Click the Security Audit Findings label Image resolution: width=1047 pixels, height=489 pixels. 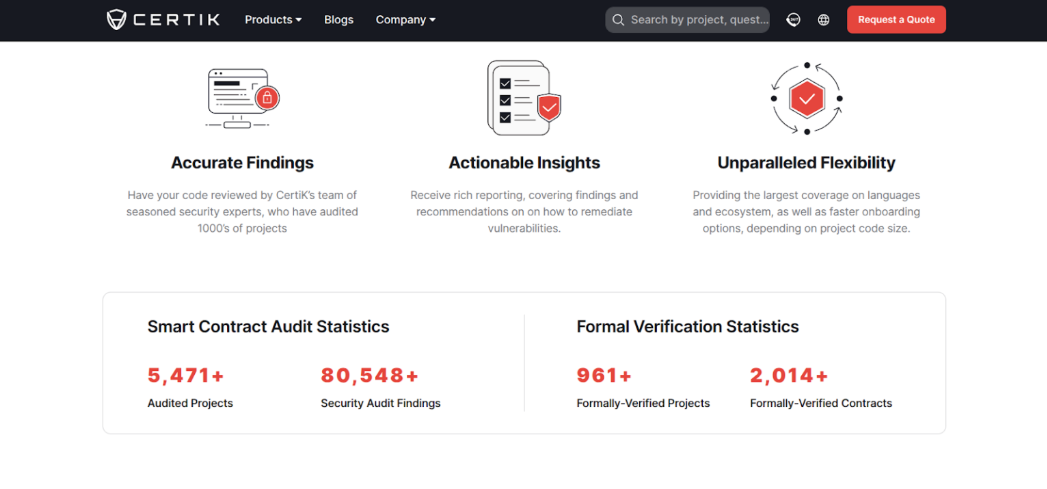tap(381, 403)
